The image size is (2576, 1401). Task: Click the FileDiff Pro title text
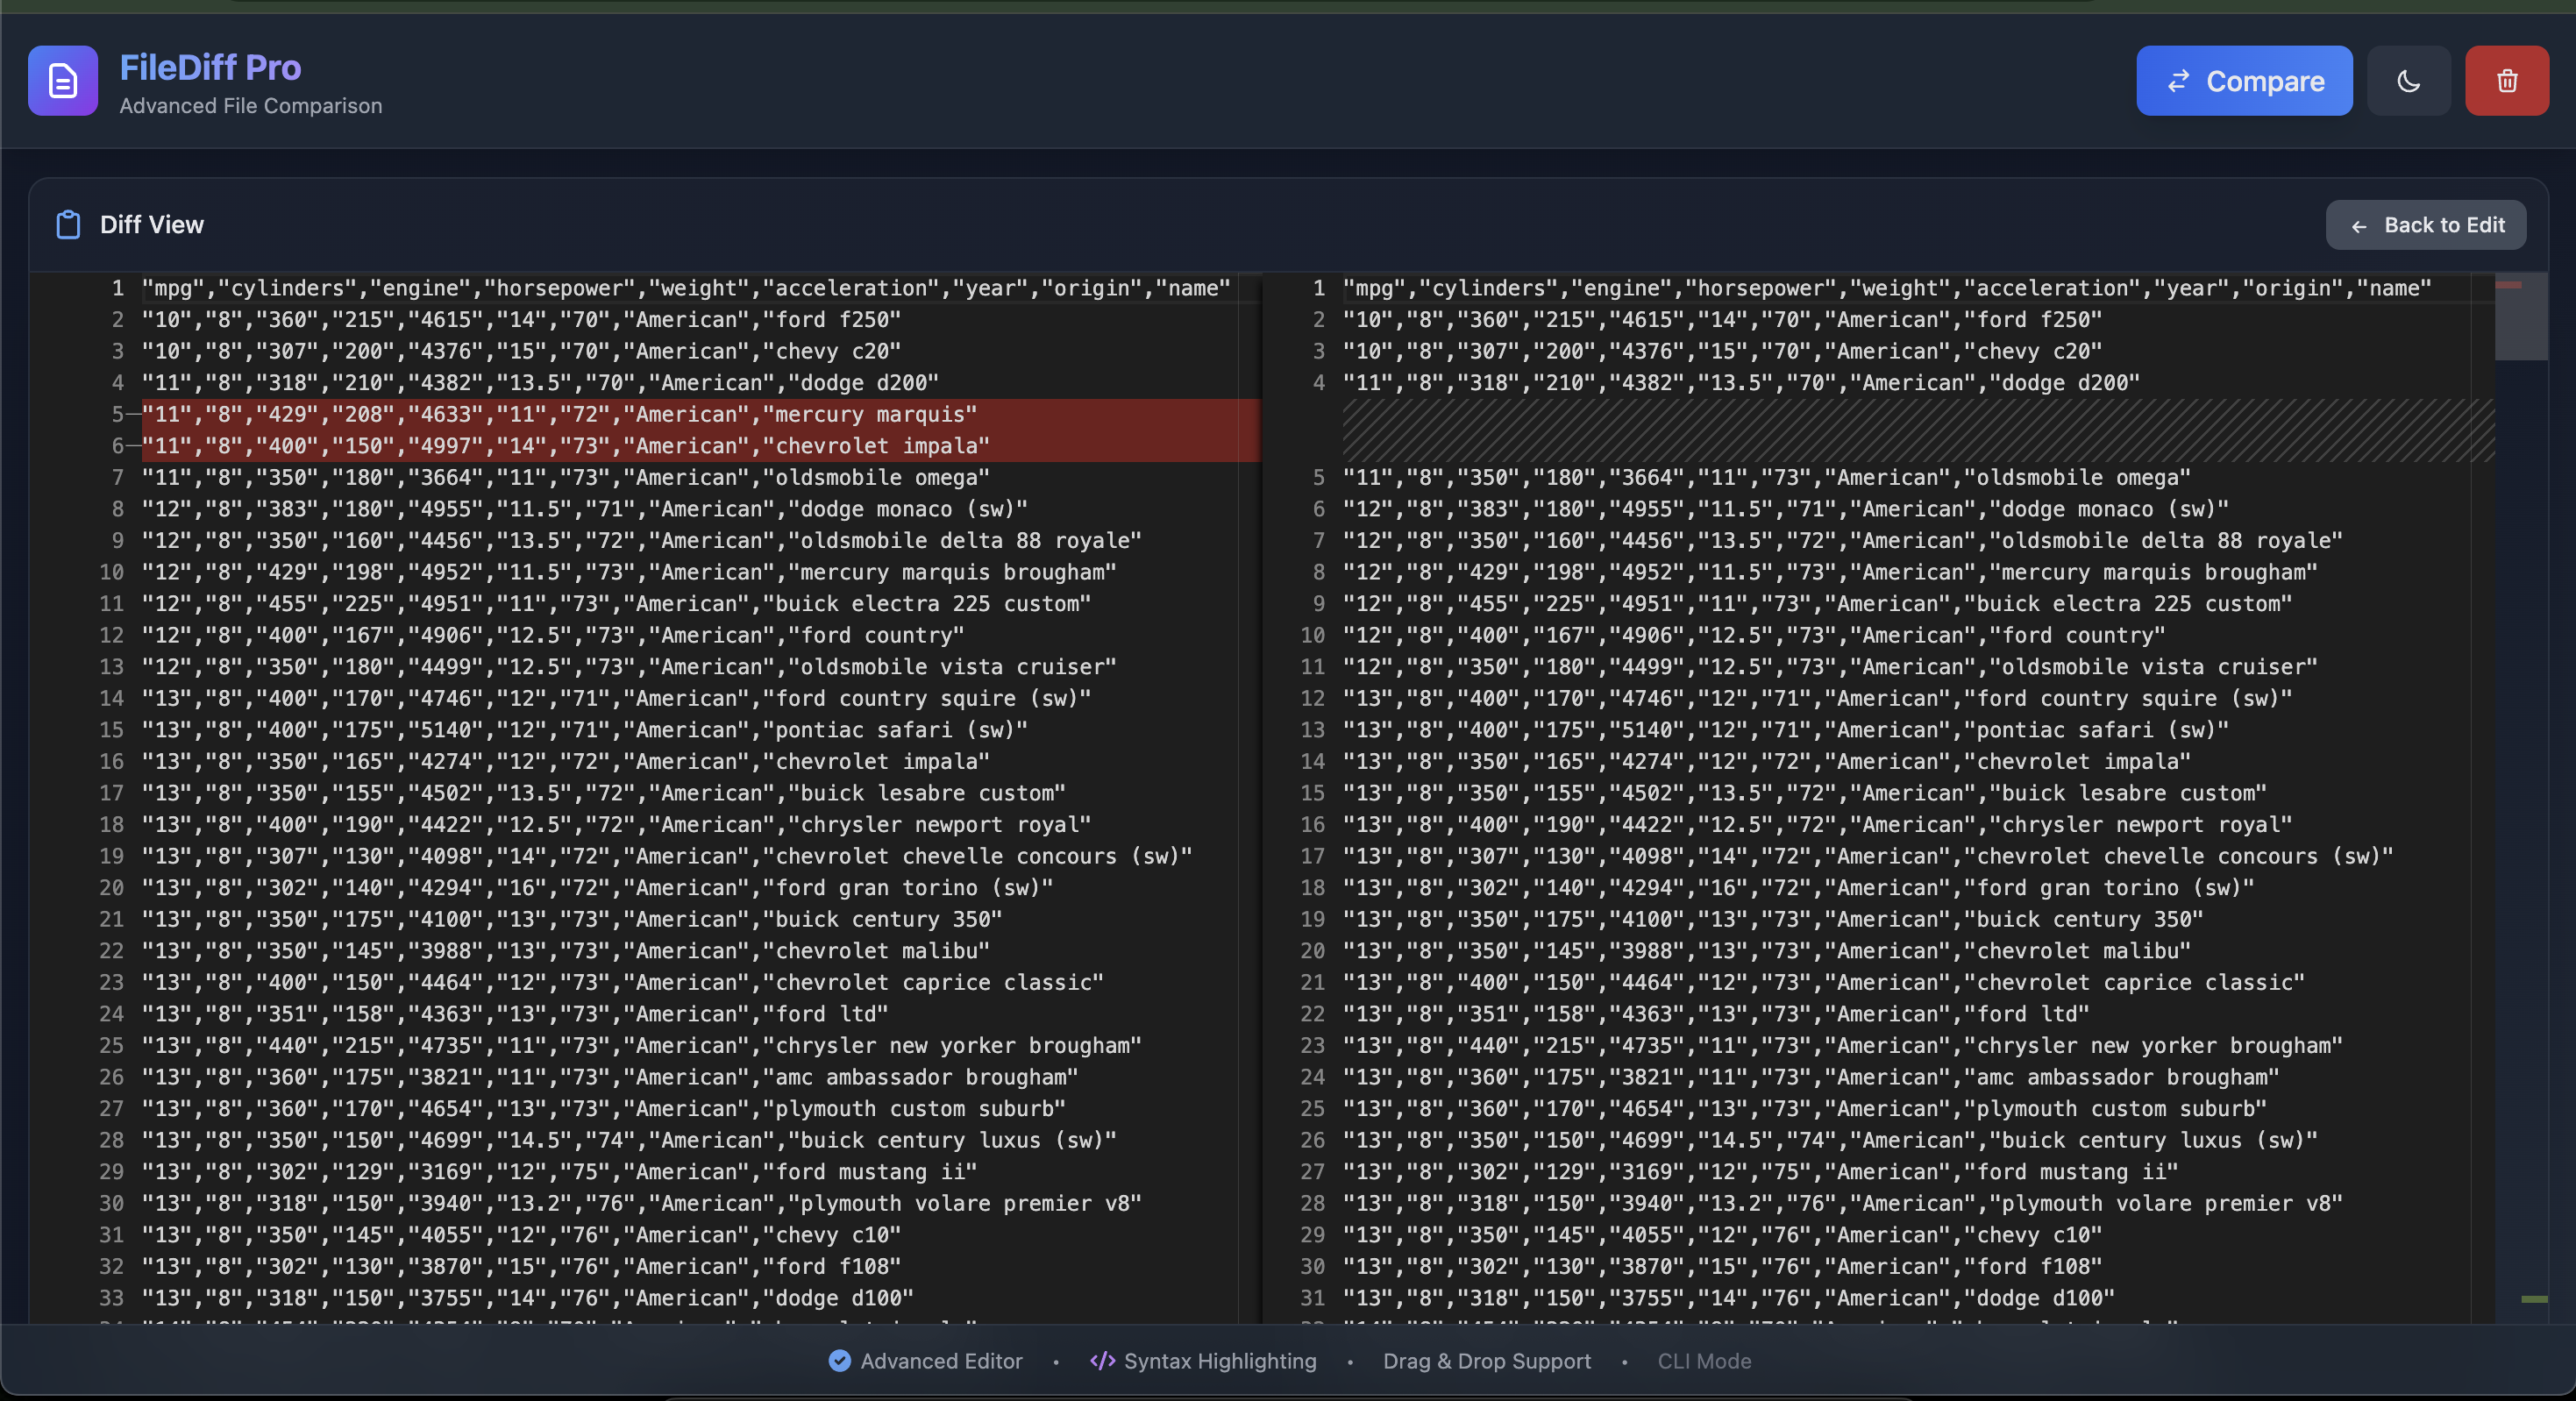tap(210, 67)
